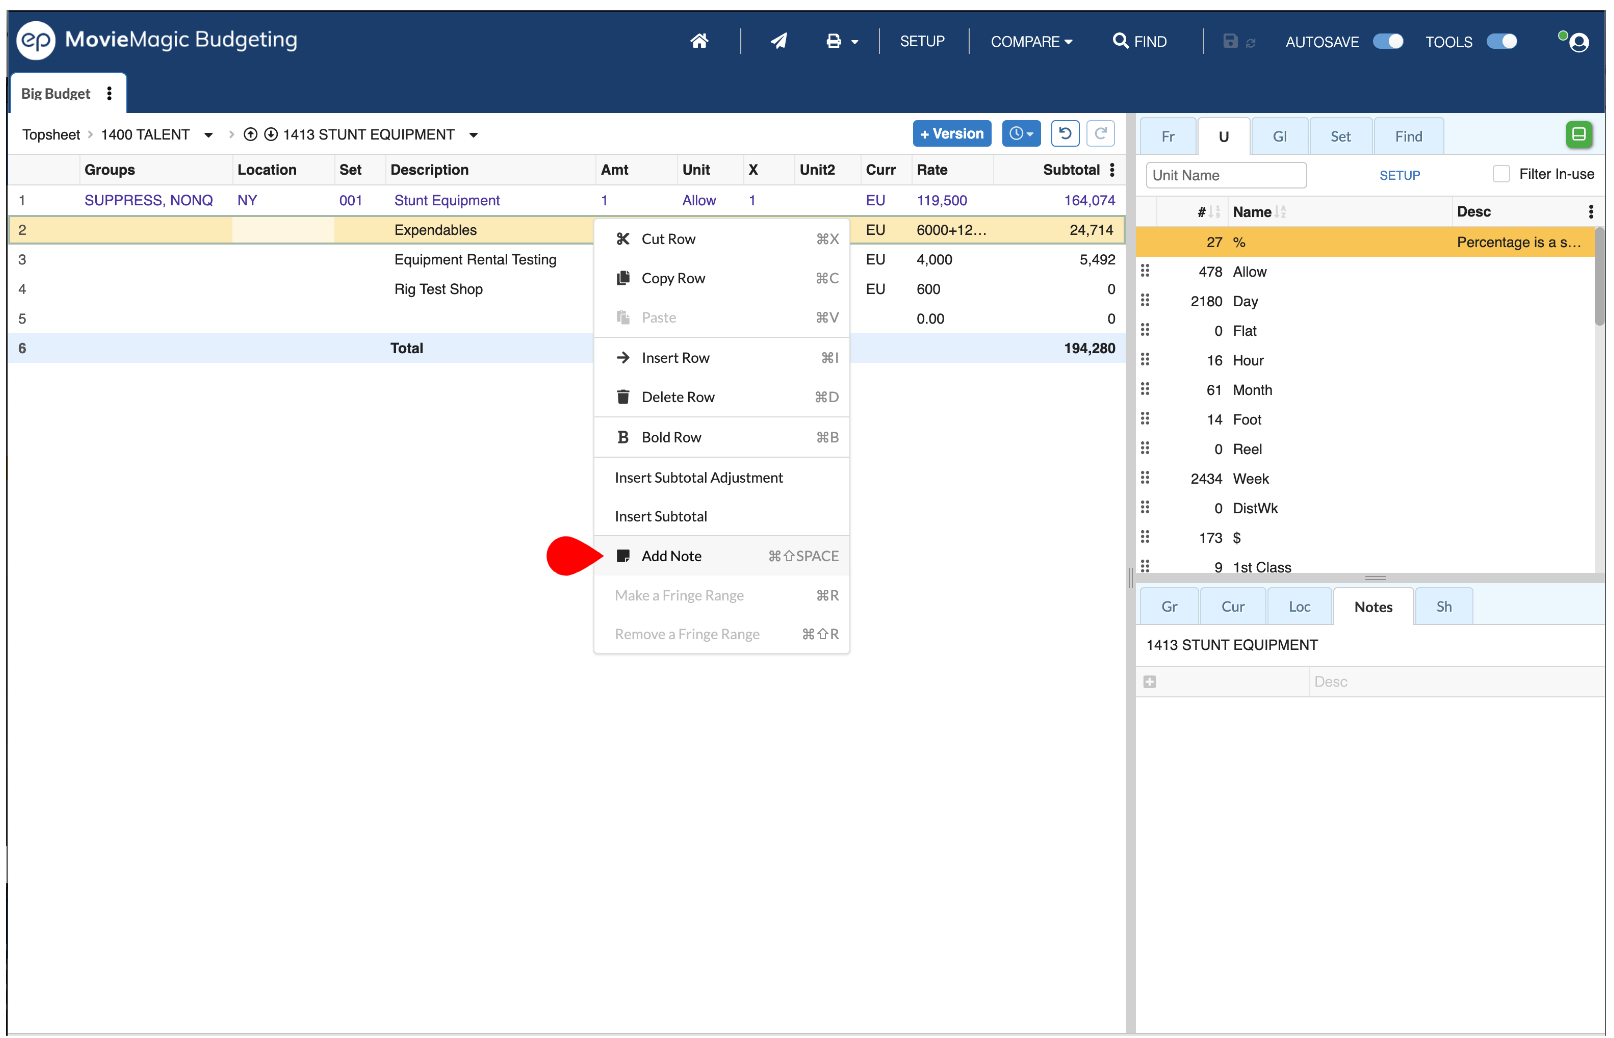The height and width of the screenshot is (1038, 1614).
Task: Switch to the Fr tab
Action: 1168,136
